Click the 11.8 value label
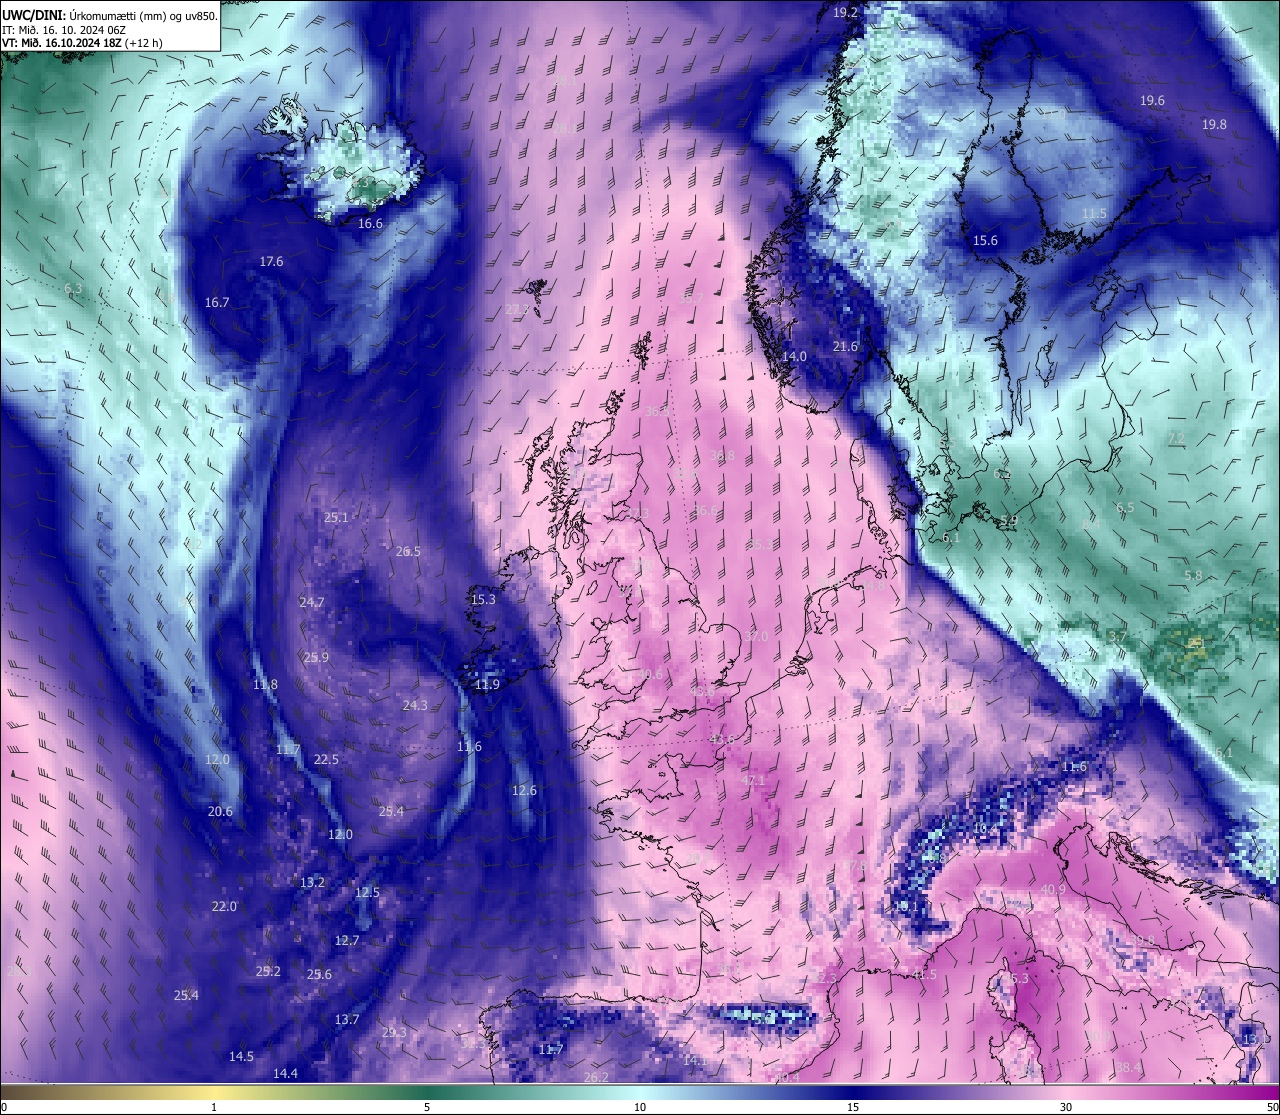 click(x=265, y=685)
